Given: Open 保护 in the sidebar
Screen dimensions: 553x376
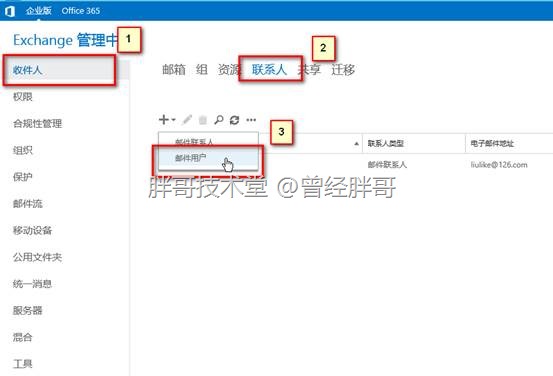Looking at the screenshot, I should coord(23,177).
